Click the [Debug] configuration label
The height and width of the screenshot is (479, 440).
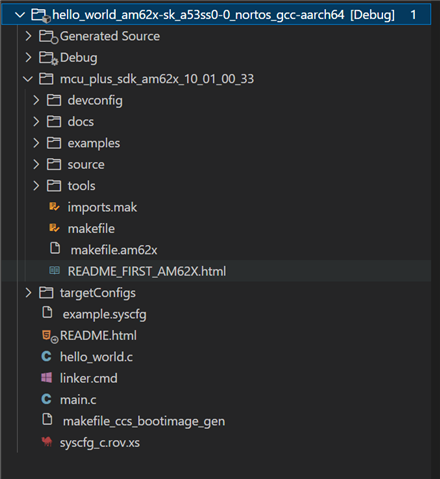click(x=372, y=15)
